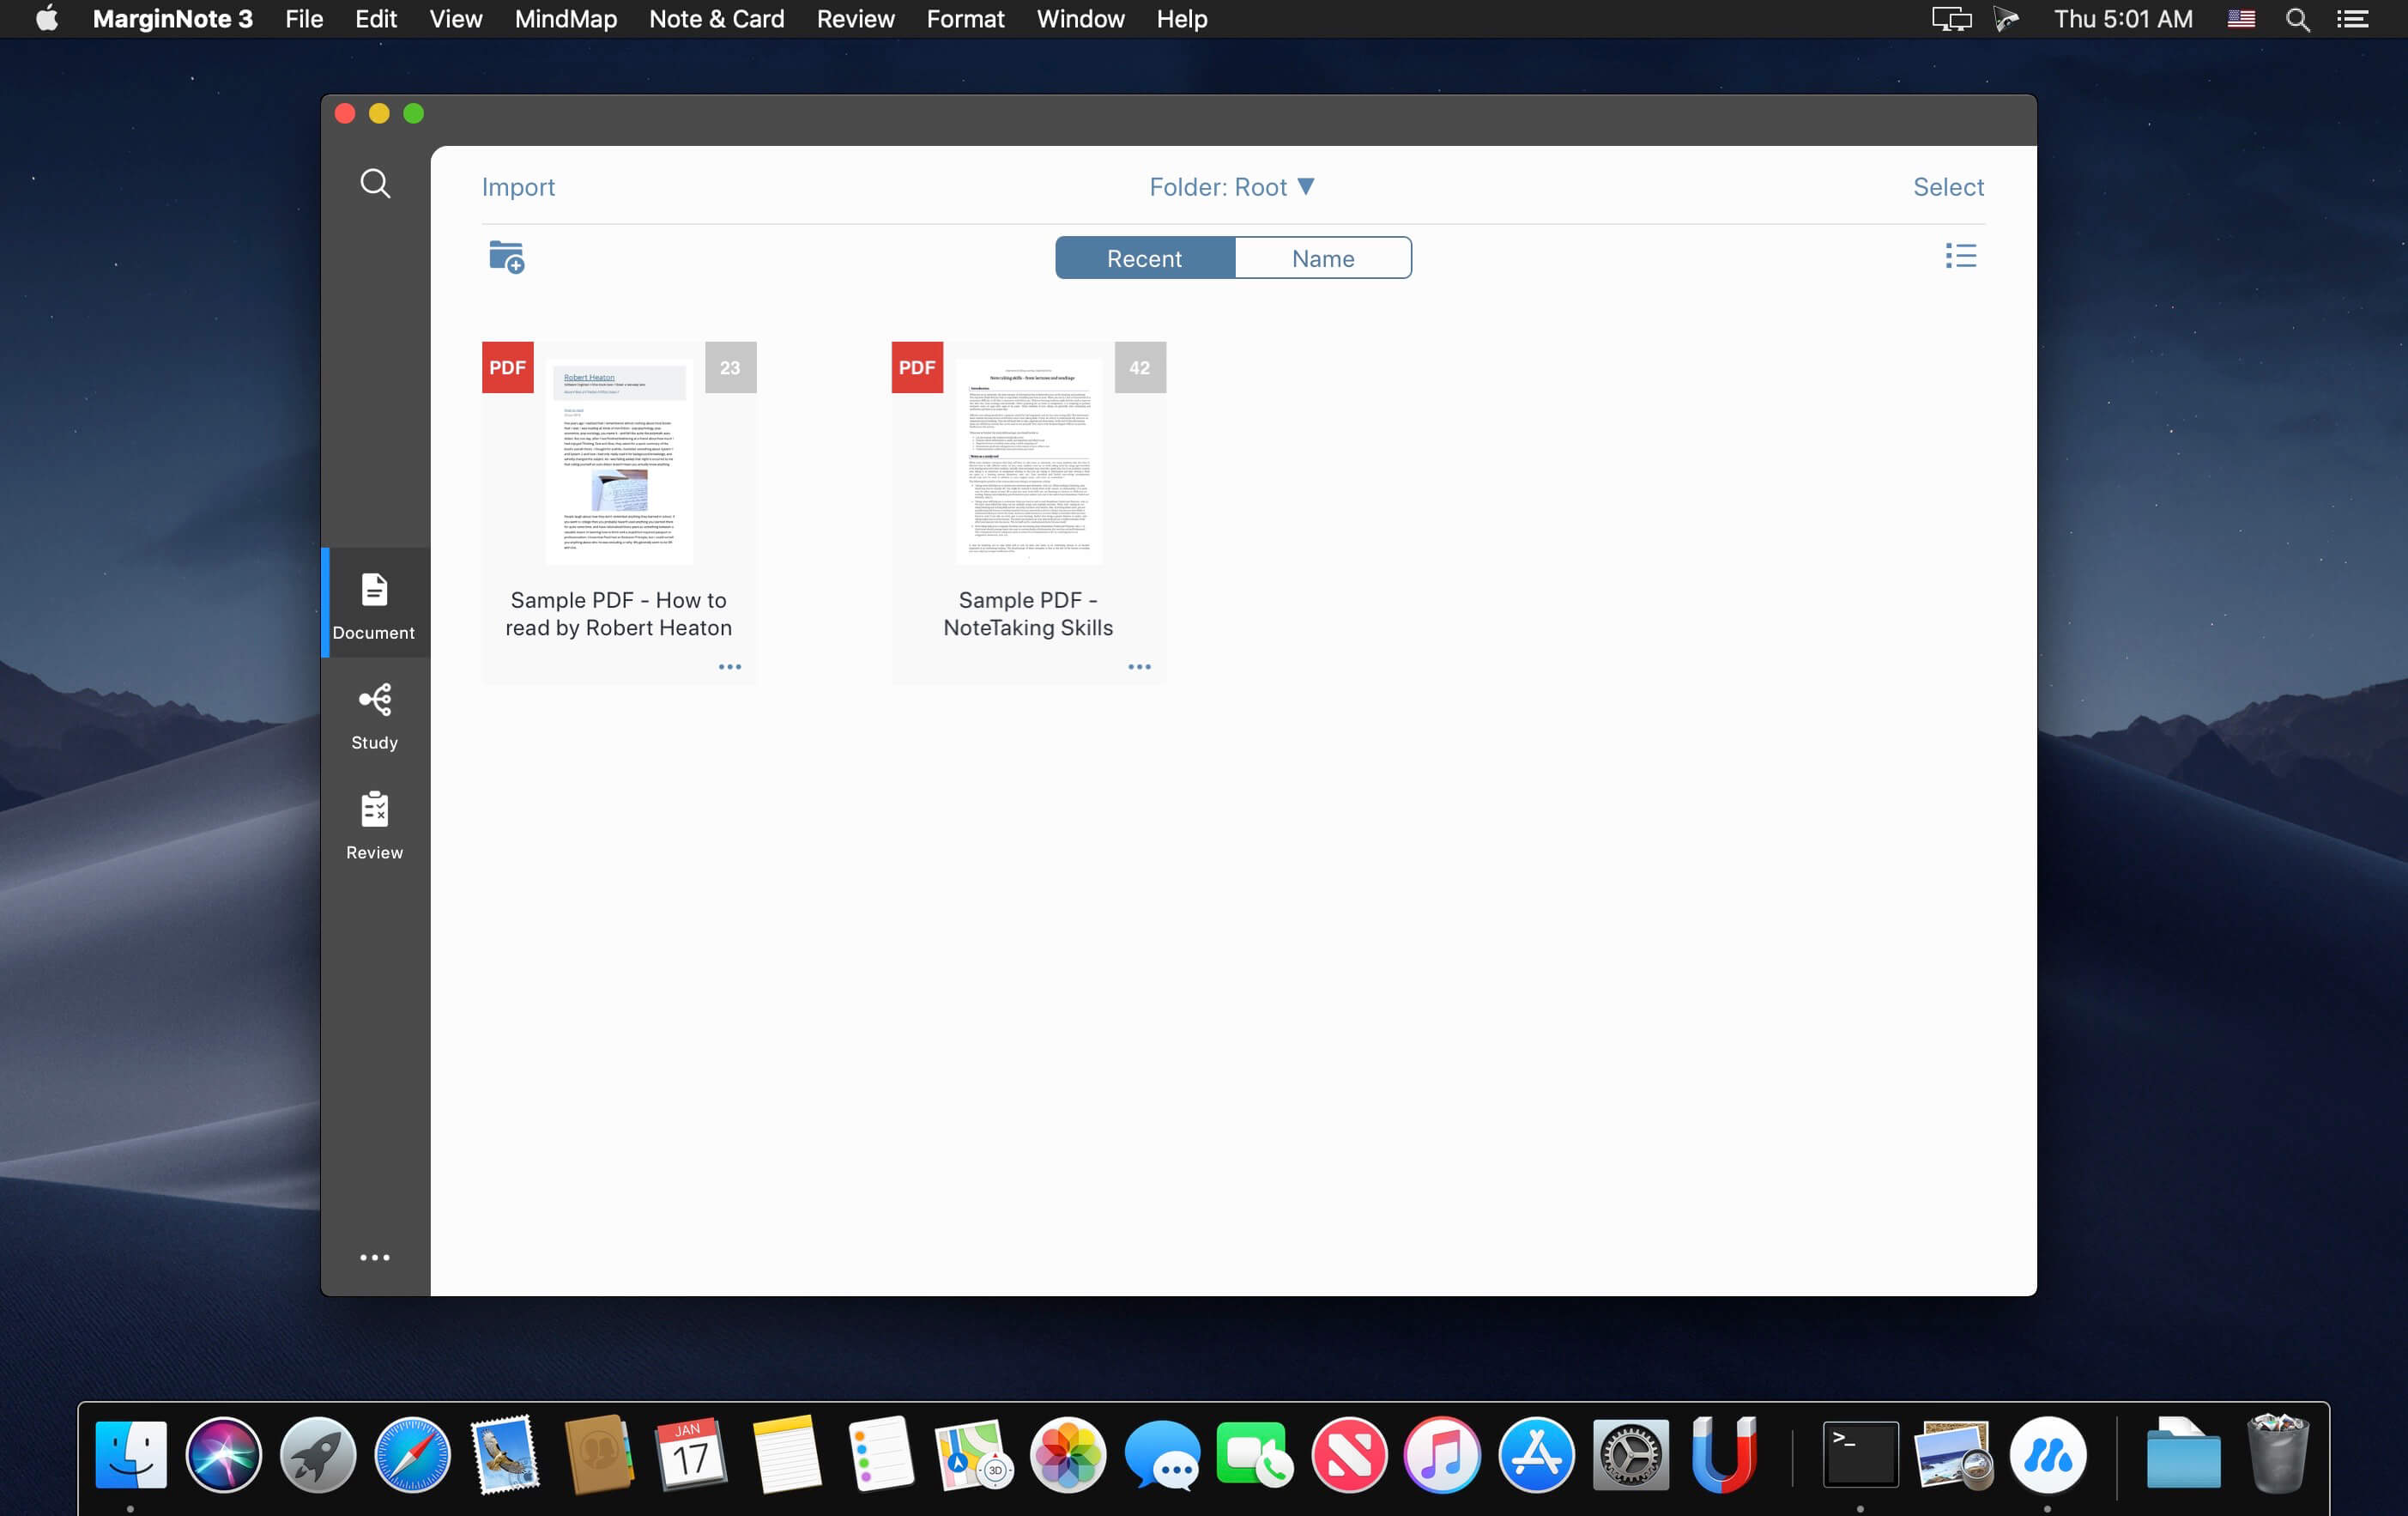Open the Note & Card menu
The height and width of the screenshot is (1516, 2408).
(x=716, y=19)
